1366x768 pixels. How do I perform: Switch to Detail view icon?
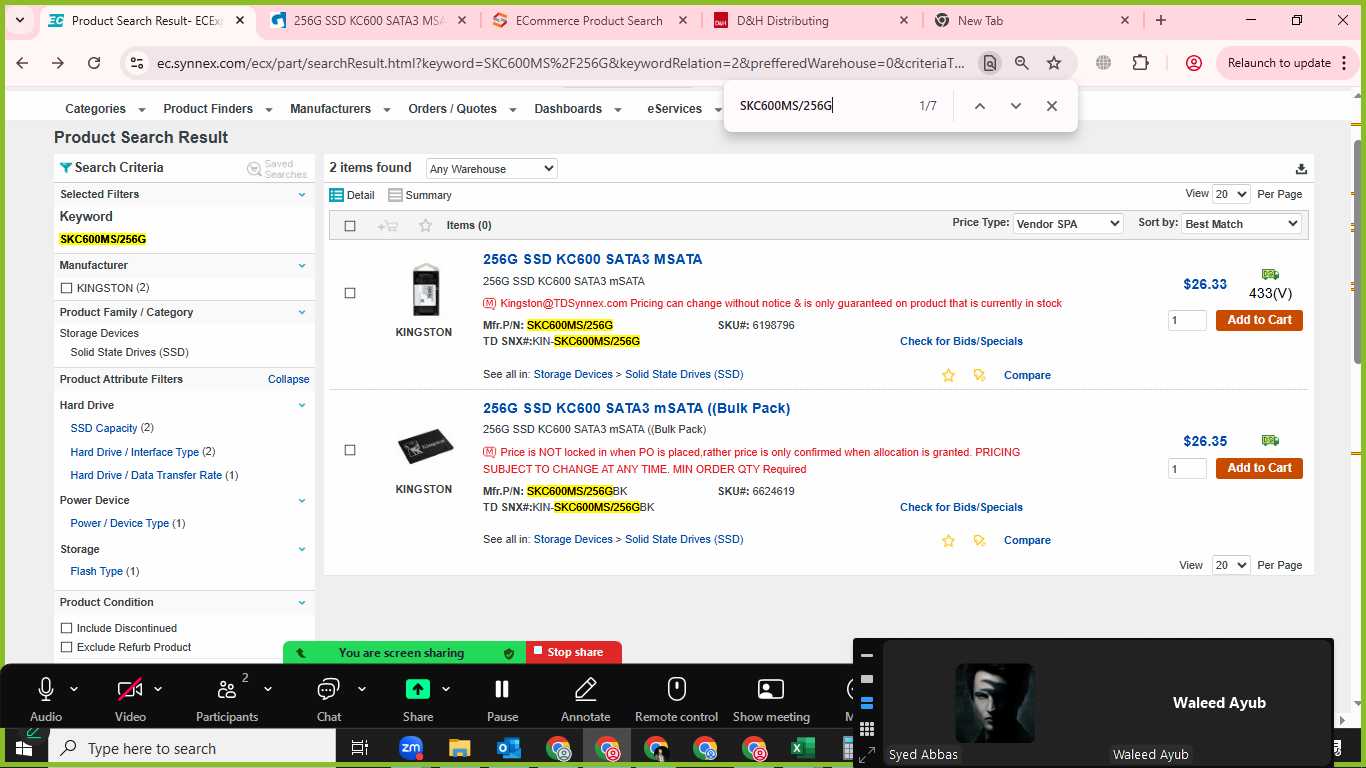click(x=337, y=195)
